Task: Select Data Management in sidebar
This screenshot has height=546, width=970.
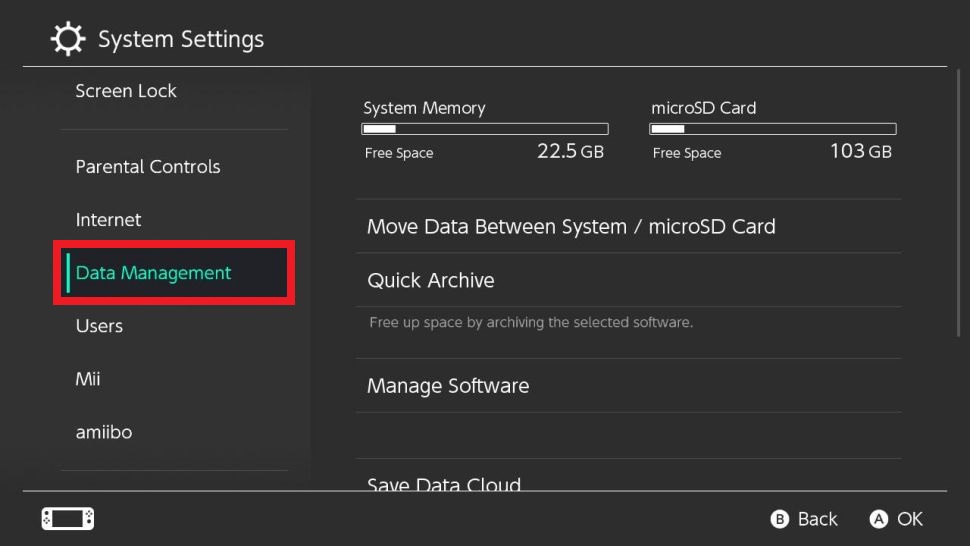Action: click(174, 273)
